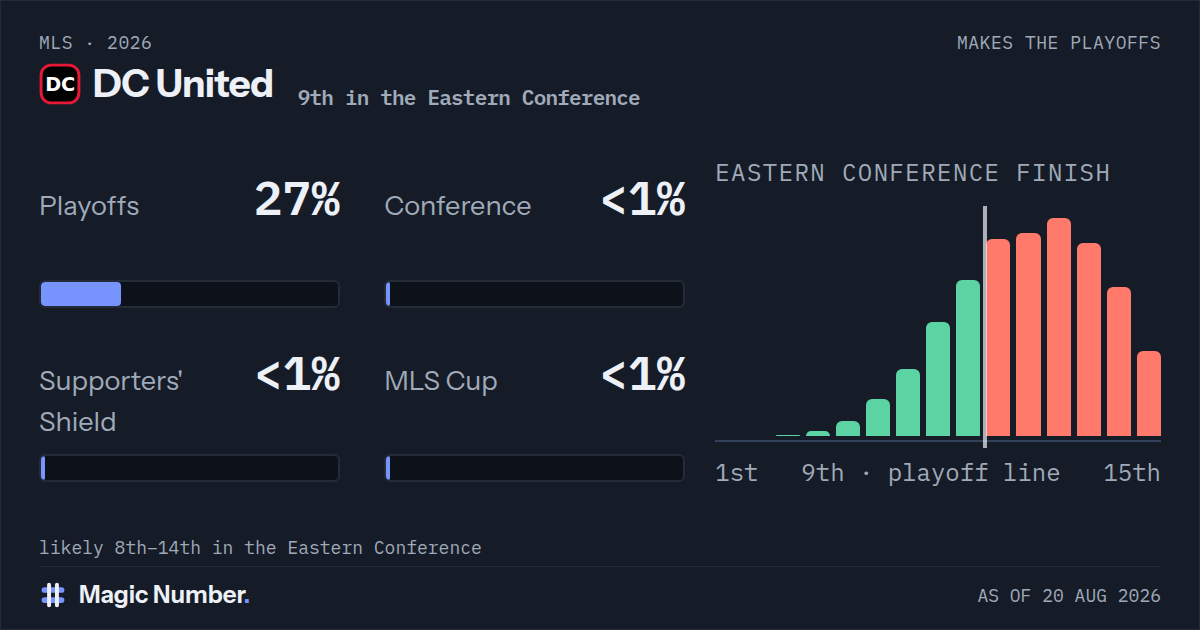This screenshot has width=1200, height=630.
Task: Click the 9th in the Eastern Conference text
Action: [469, 98]
